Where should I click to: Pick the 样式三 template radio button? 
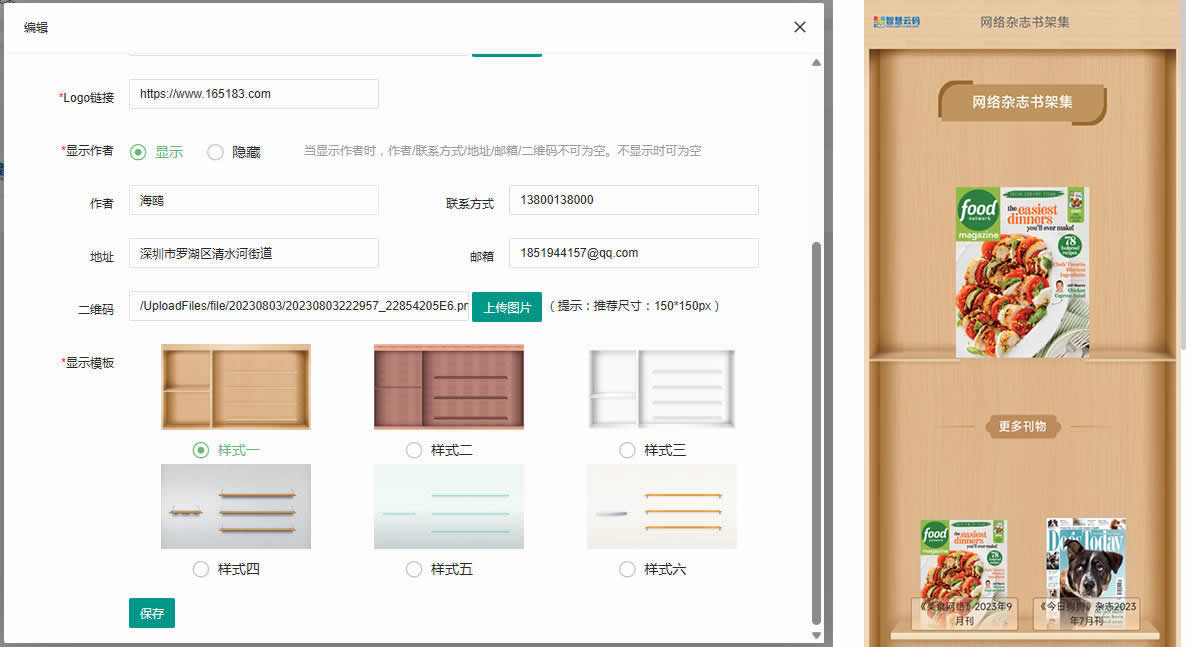click(x=627, y=450)
